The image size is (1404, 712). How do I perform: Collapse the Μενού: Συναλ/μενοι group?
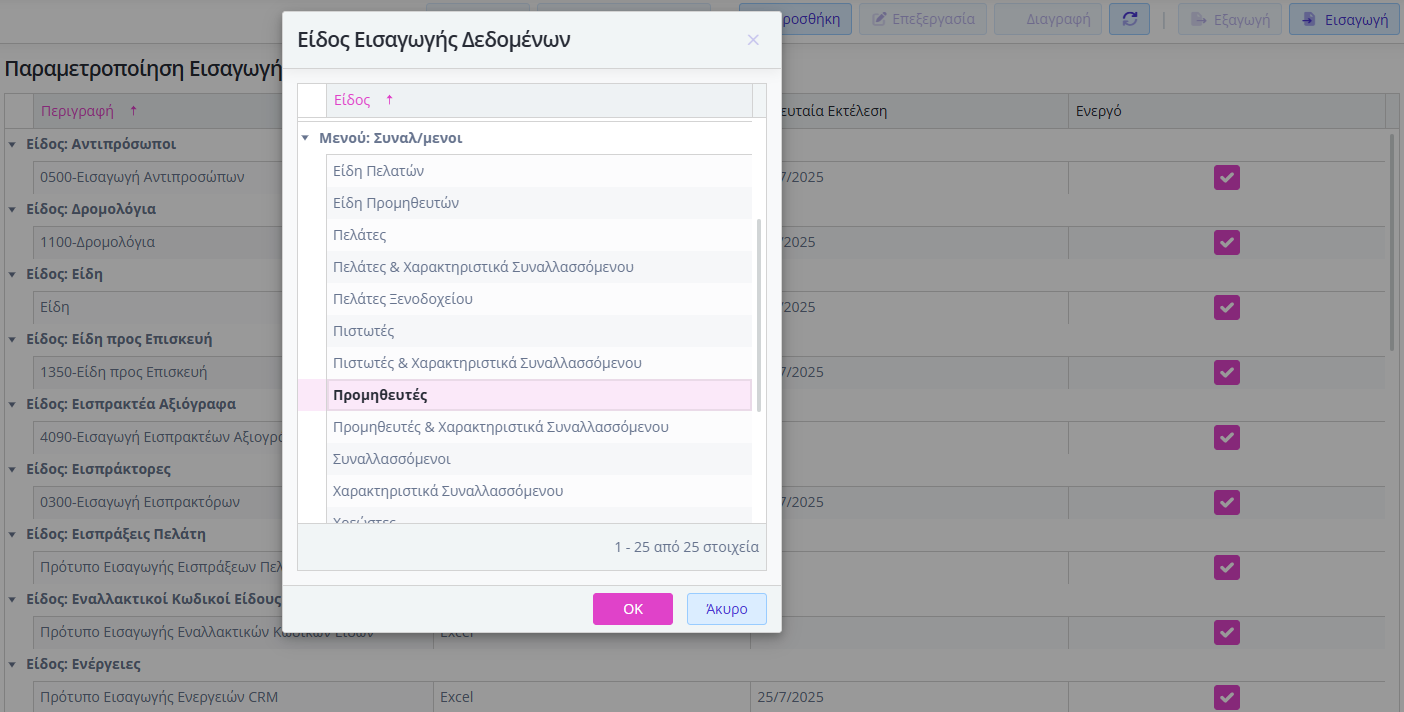point(305,138)
